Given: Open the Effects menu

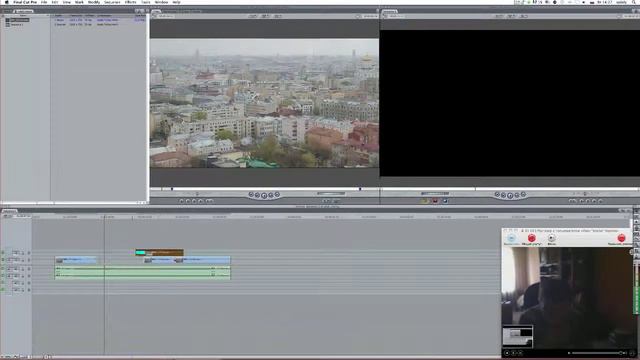Looking at the screenshot, I should [131, 2].
